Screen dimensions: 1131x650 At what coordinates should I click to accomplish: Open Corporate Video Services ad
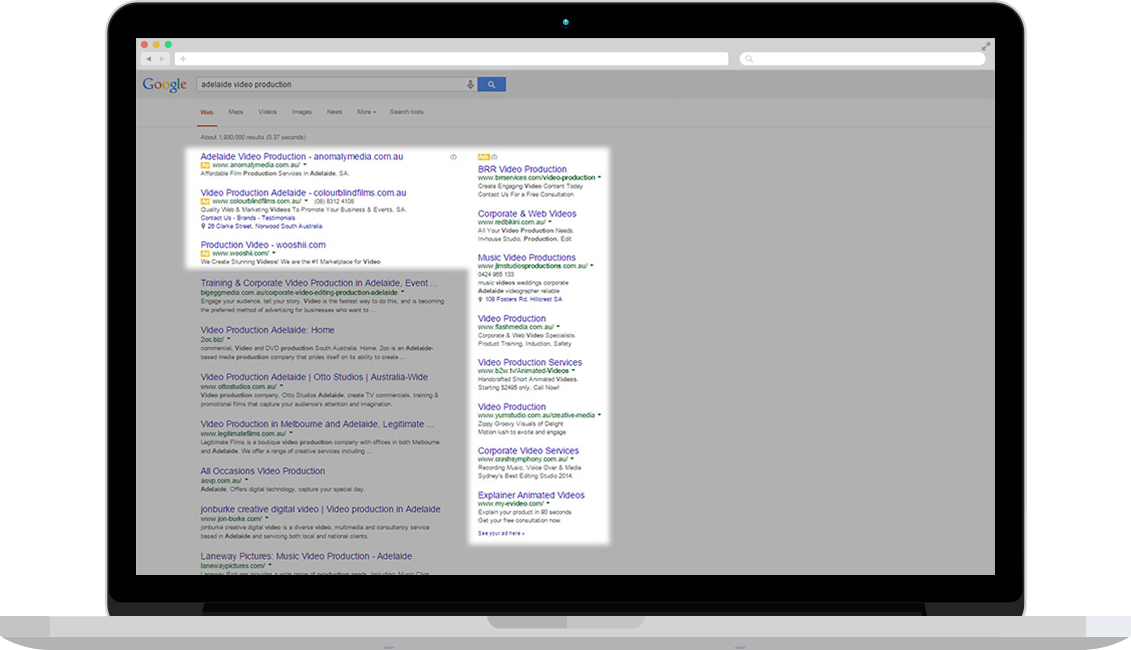(528, 451)
